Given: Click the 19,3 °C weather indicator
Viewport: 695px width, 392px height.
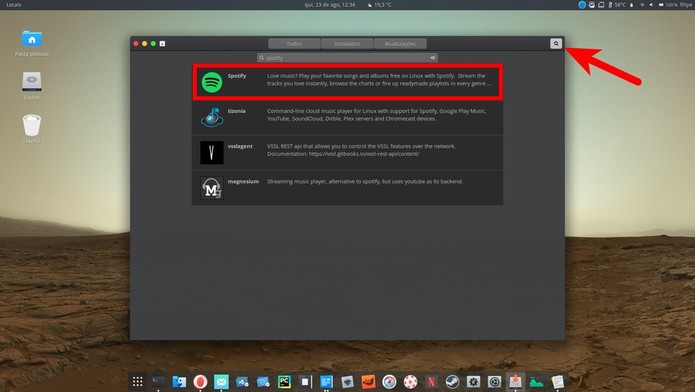Looking at the screenshot, I should point(379,5).
